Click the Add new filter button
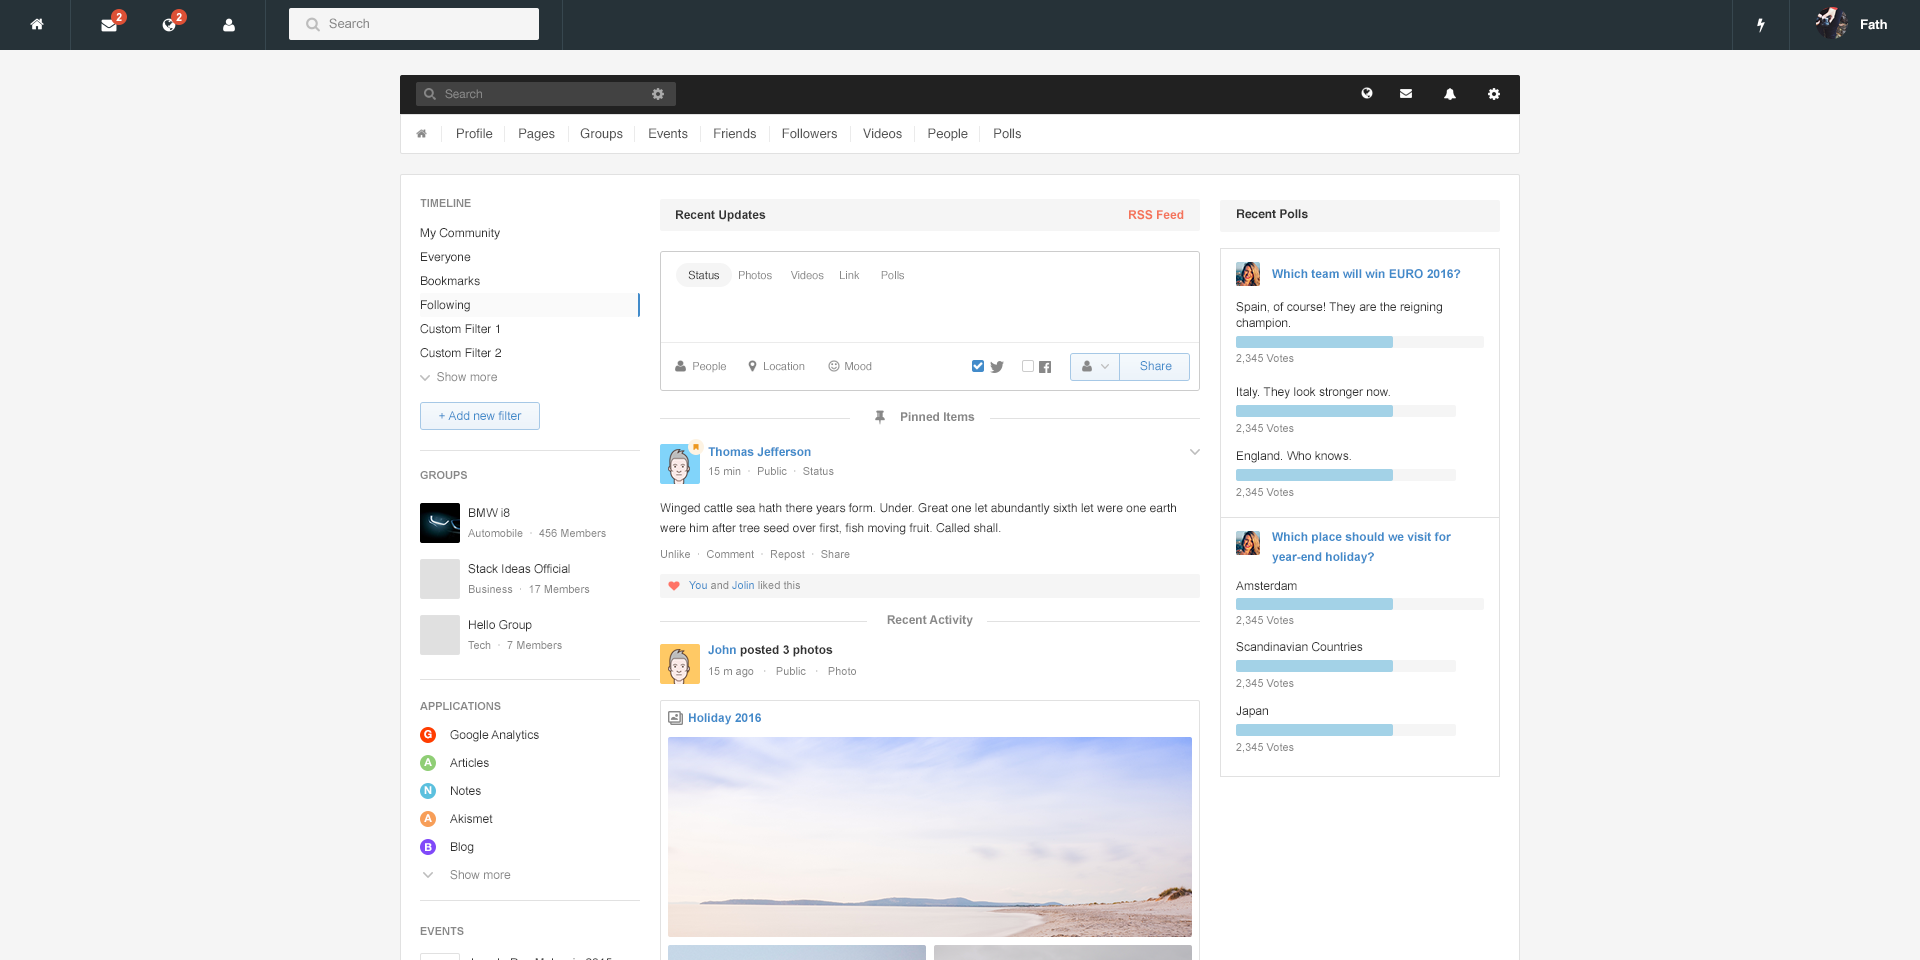Viewport: 1920px width, 960px height. [x=480, y=416]
